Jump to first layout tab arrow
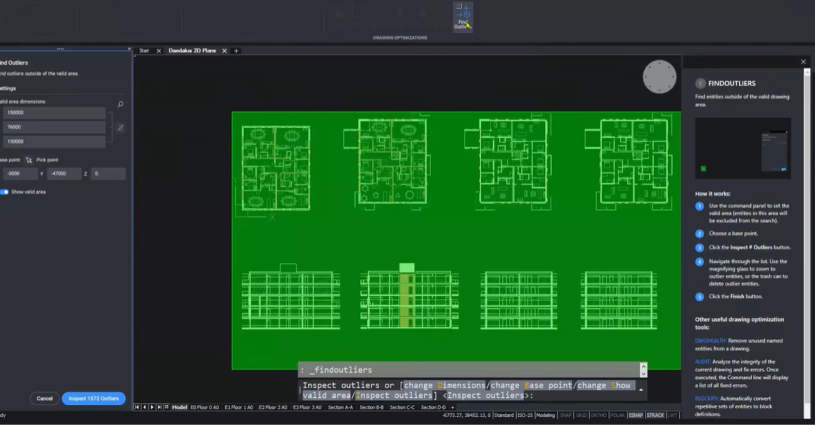This screenshot has height=425, width=815. tap(137, 407)
